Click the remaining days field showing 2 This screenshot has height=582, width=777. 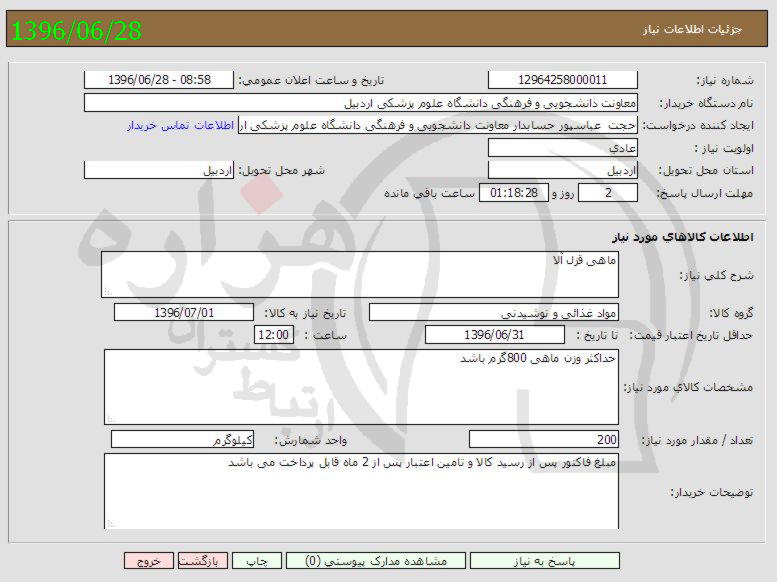608,192
